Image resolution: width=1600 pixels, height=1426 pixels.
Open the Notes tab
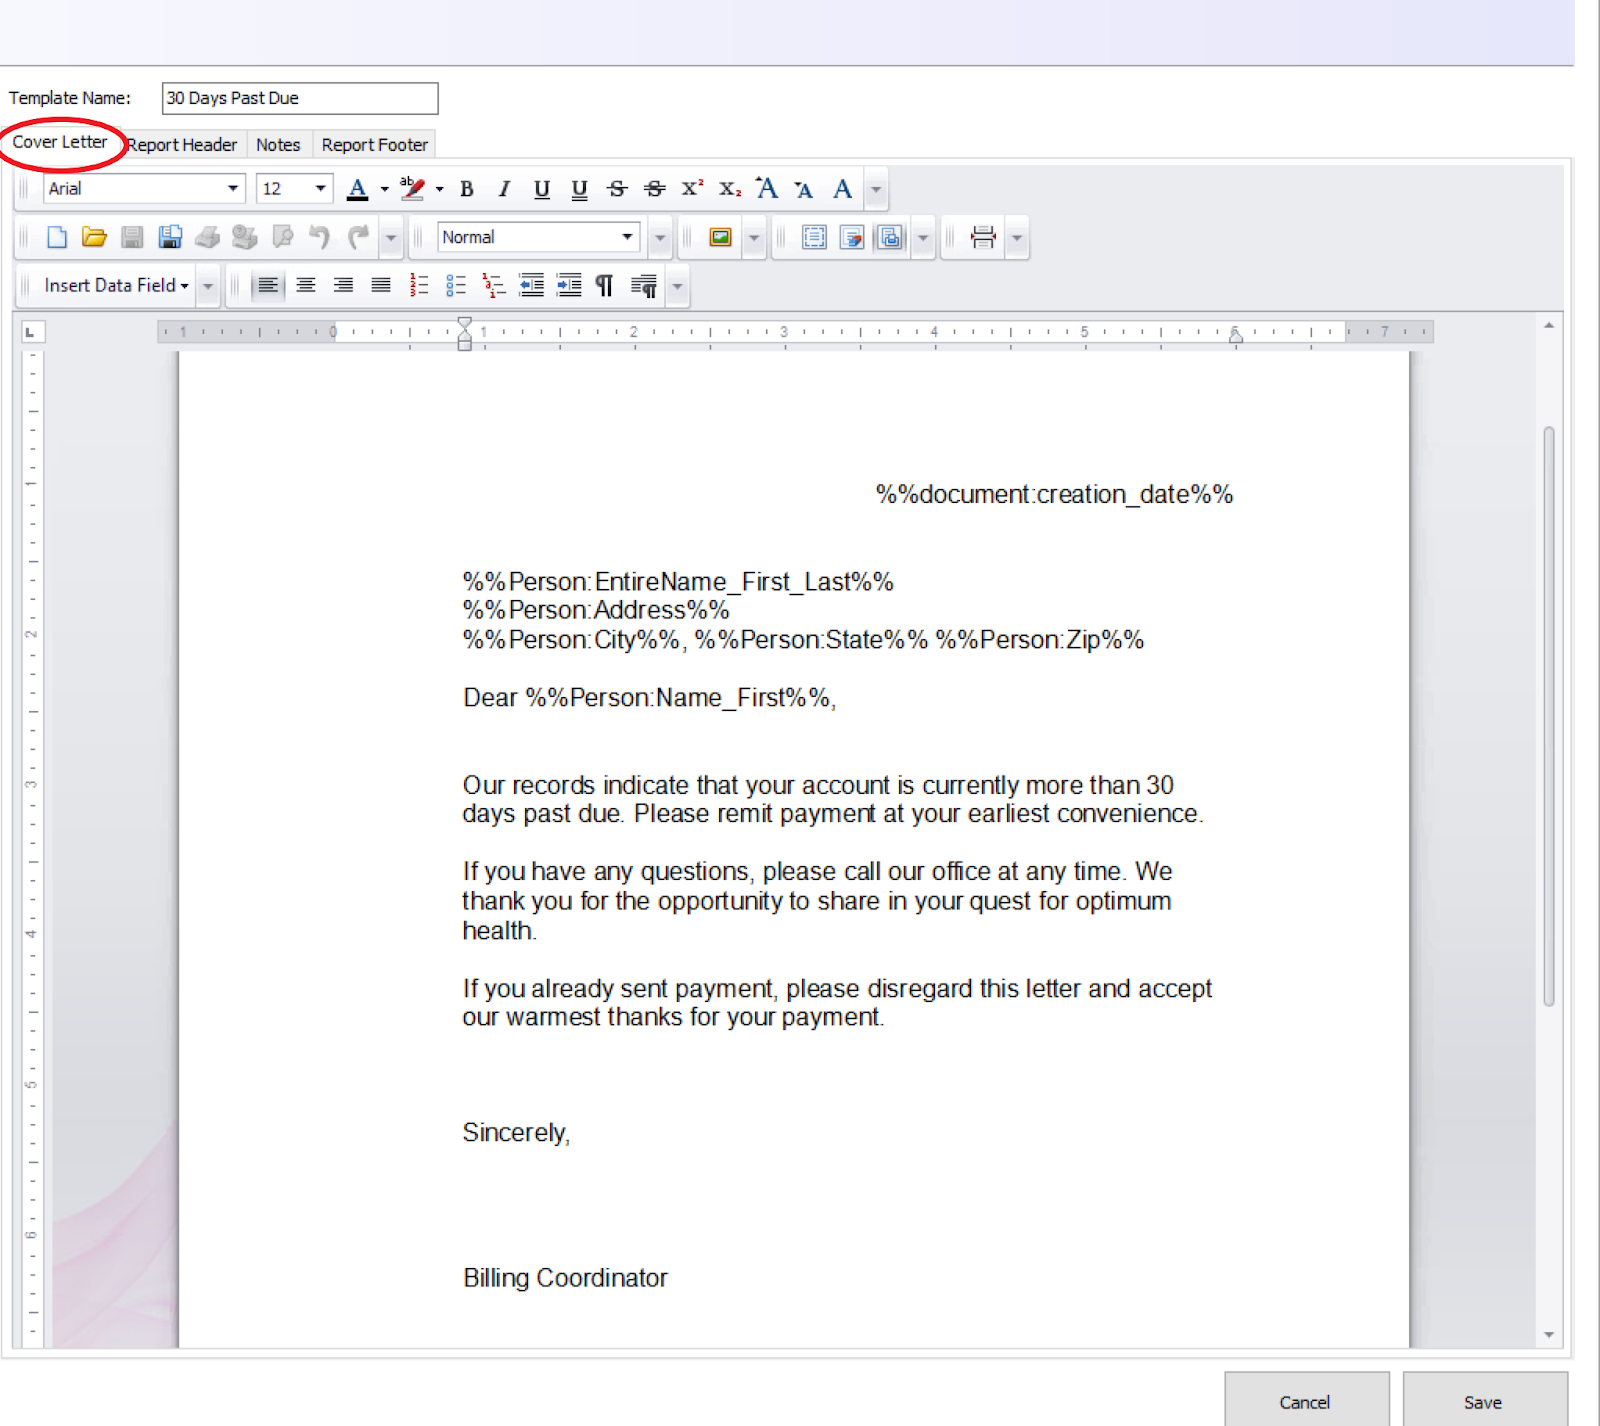(278, 144)
